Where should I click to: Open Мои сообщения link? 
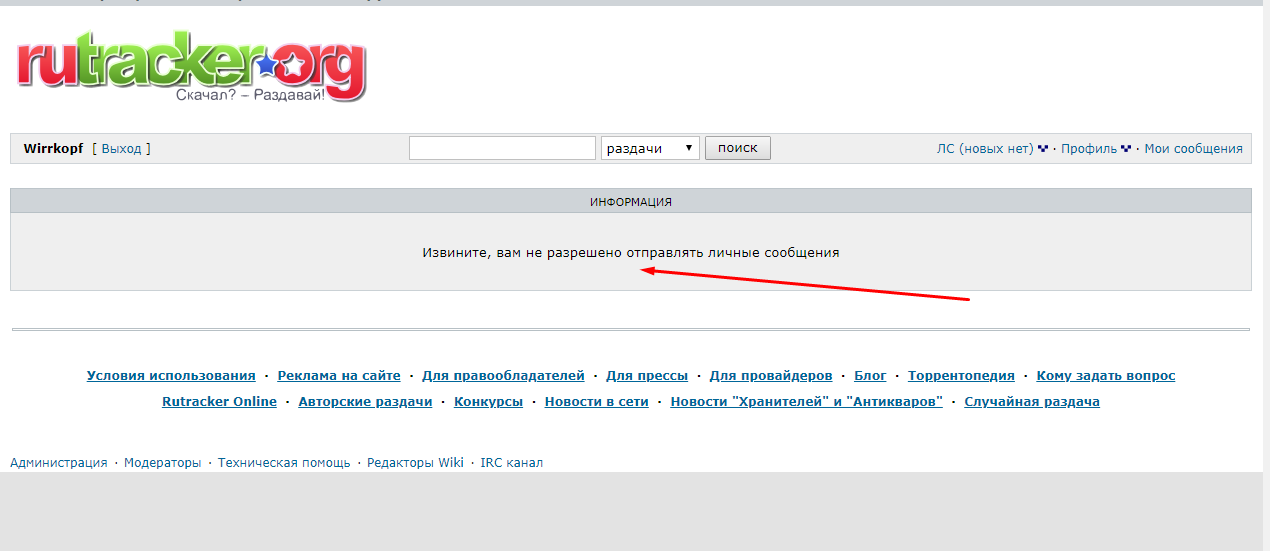coord(1193,149)
